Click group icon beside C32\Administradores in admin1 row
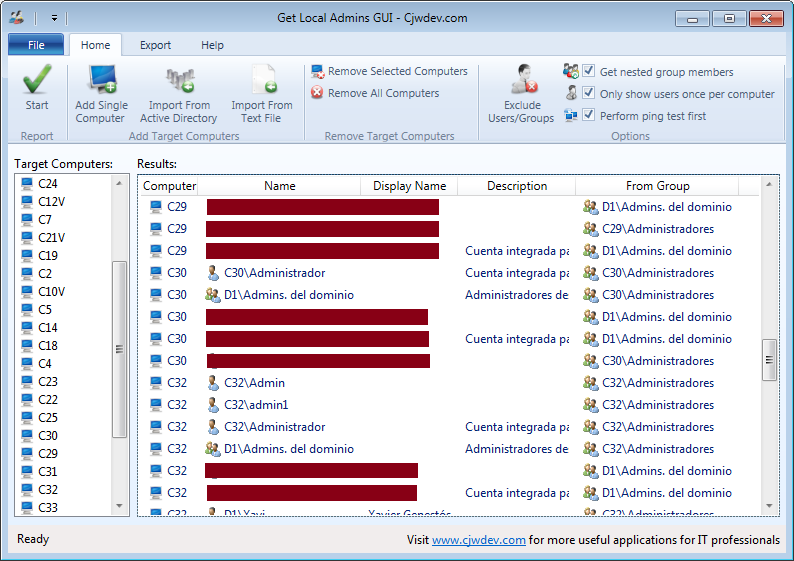Image resolution: width=794 pixels, height=561 pixels. (x=590, y=405)
